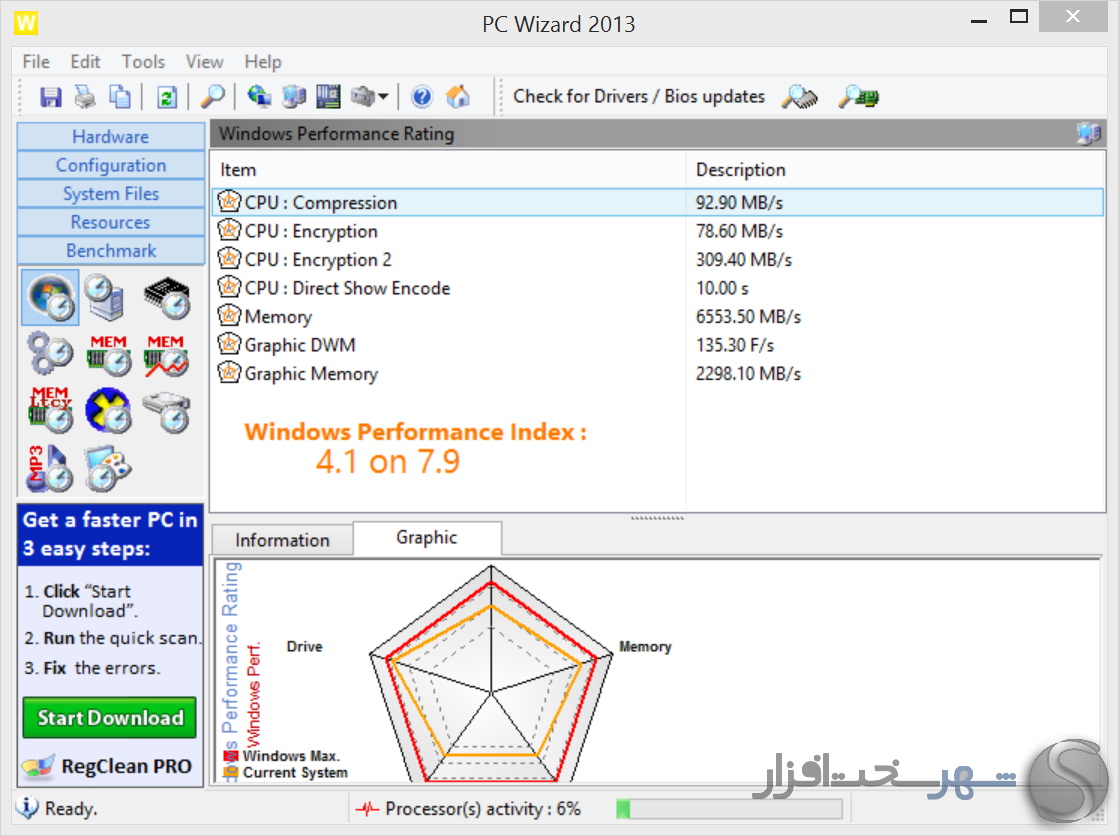Click the yellow W application icon in title bar
The image size is (1119, 836).
pyautogui.click(x=26, y=24)
